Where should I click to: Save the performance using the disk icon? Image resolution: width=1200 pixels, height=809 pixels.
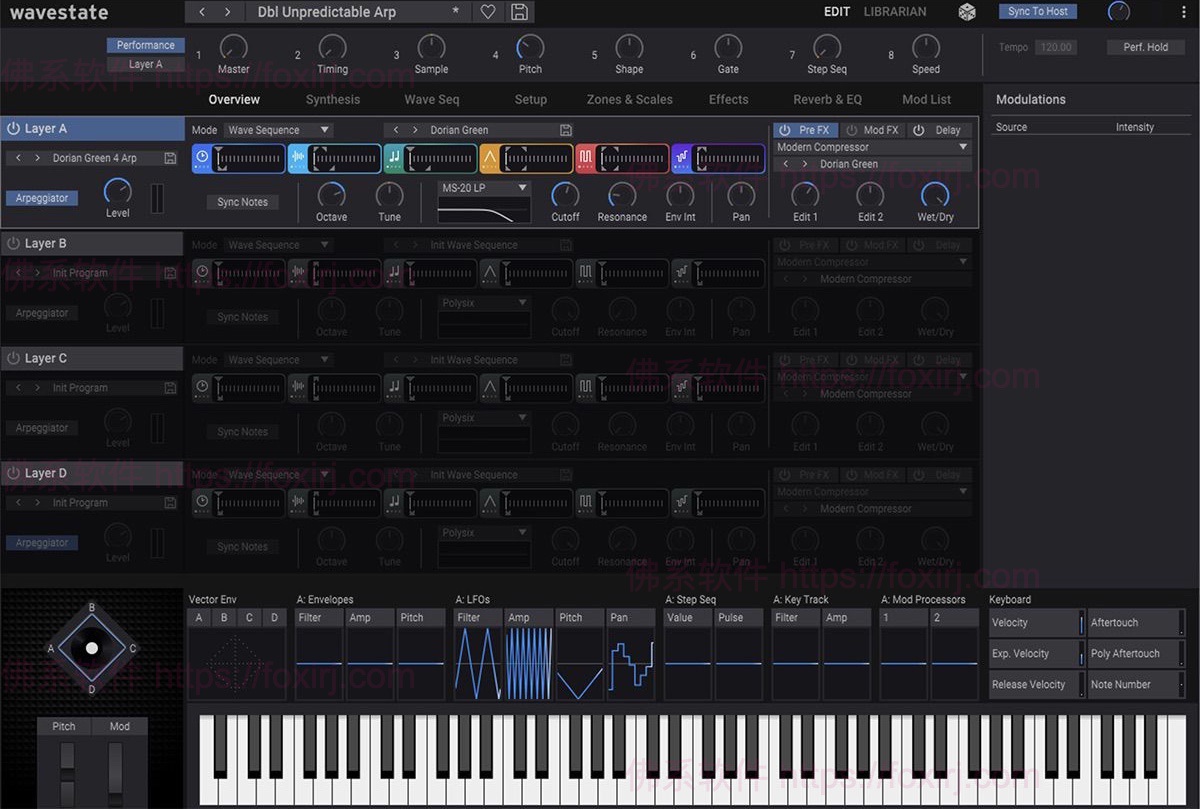coord(518,12)
